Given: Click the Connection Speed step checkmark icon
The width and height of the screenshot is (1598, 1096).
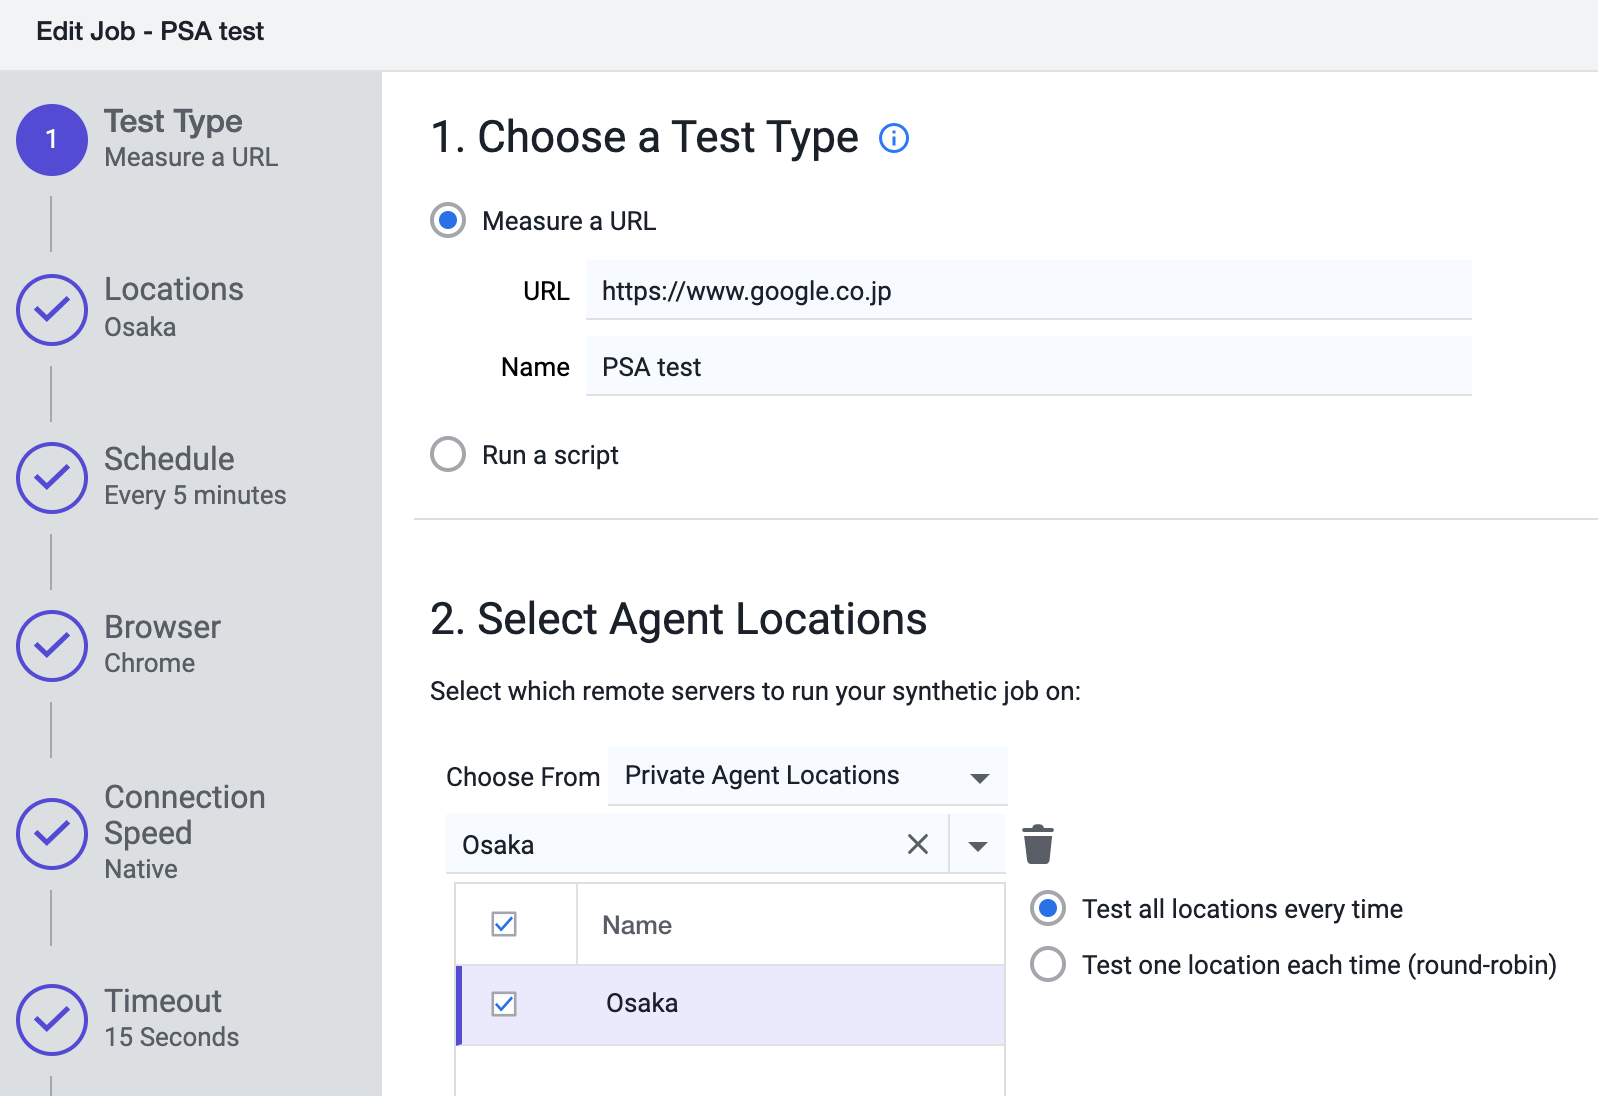Looking at the screenshot, I should point(52,834).
